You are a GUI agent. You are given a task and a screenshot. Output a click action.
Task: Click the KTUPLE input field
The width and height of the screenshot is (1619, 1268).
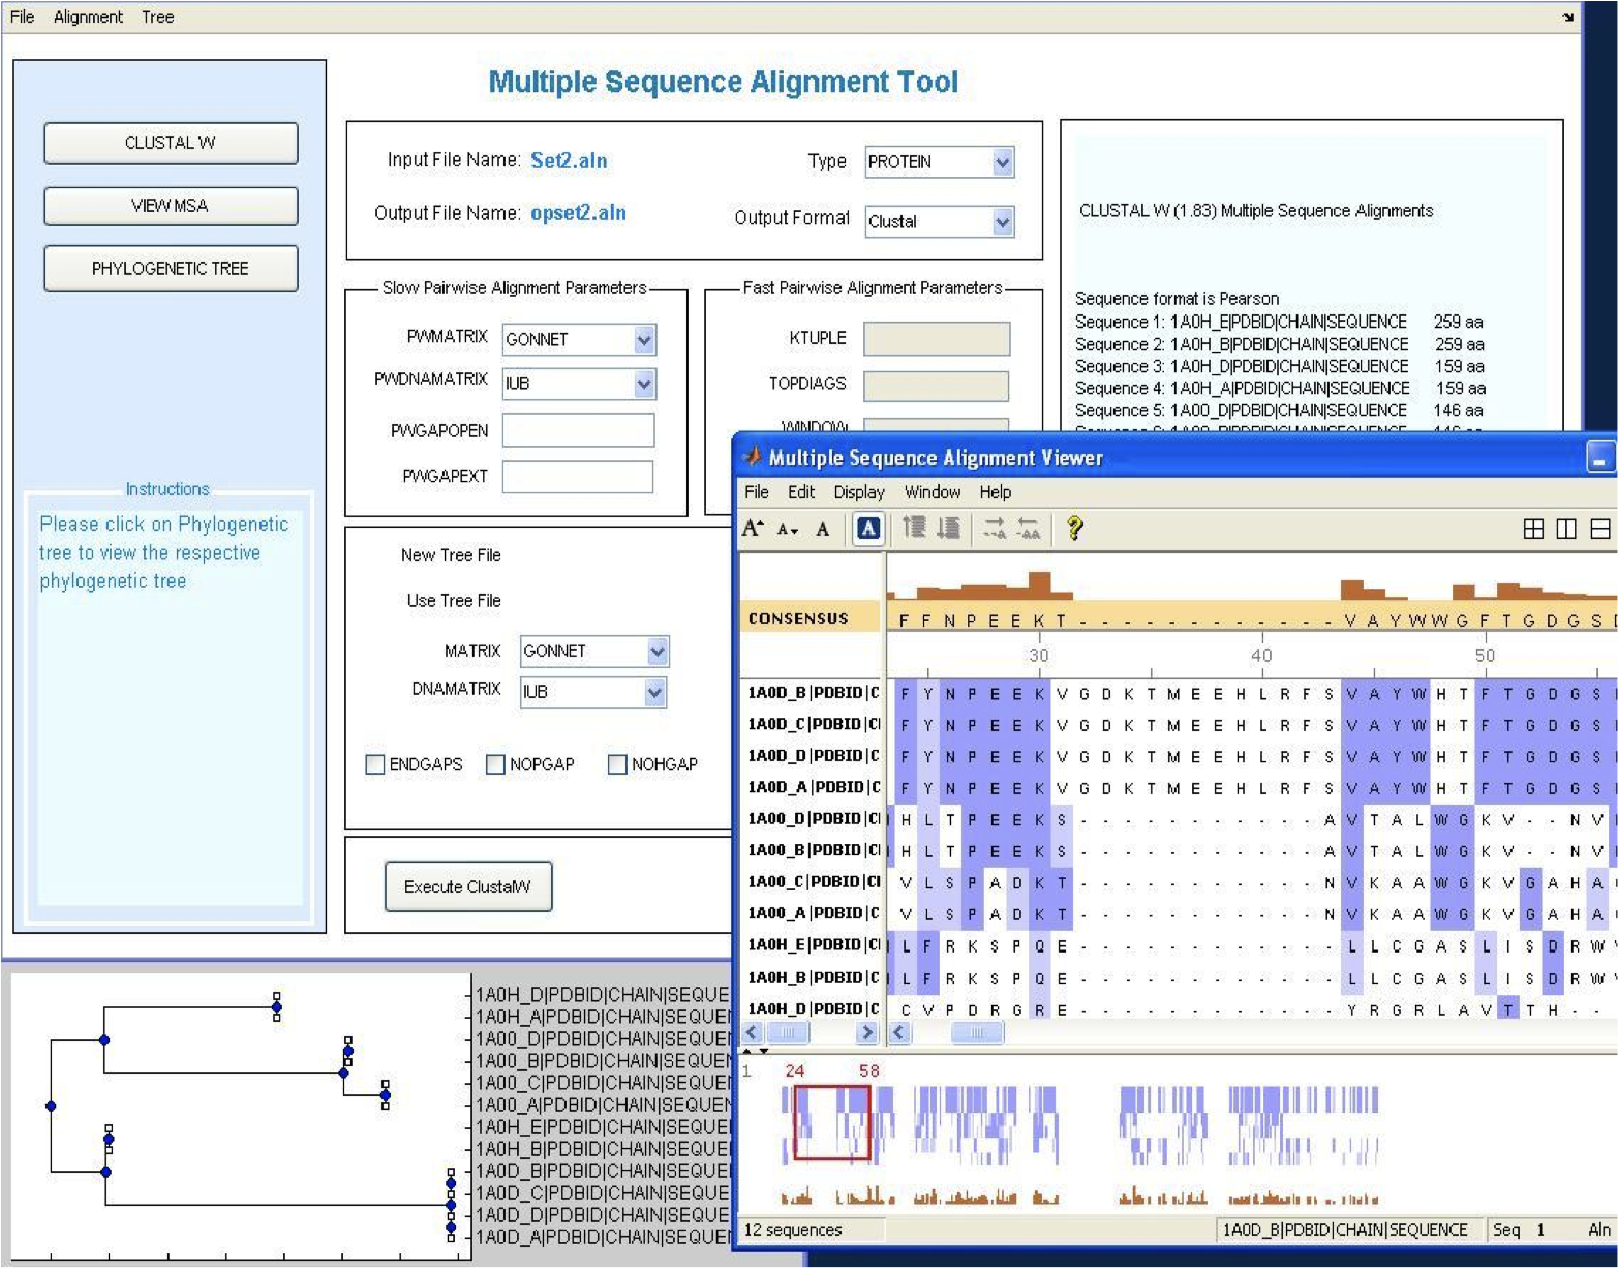tap(936, 339)
